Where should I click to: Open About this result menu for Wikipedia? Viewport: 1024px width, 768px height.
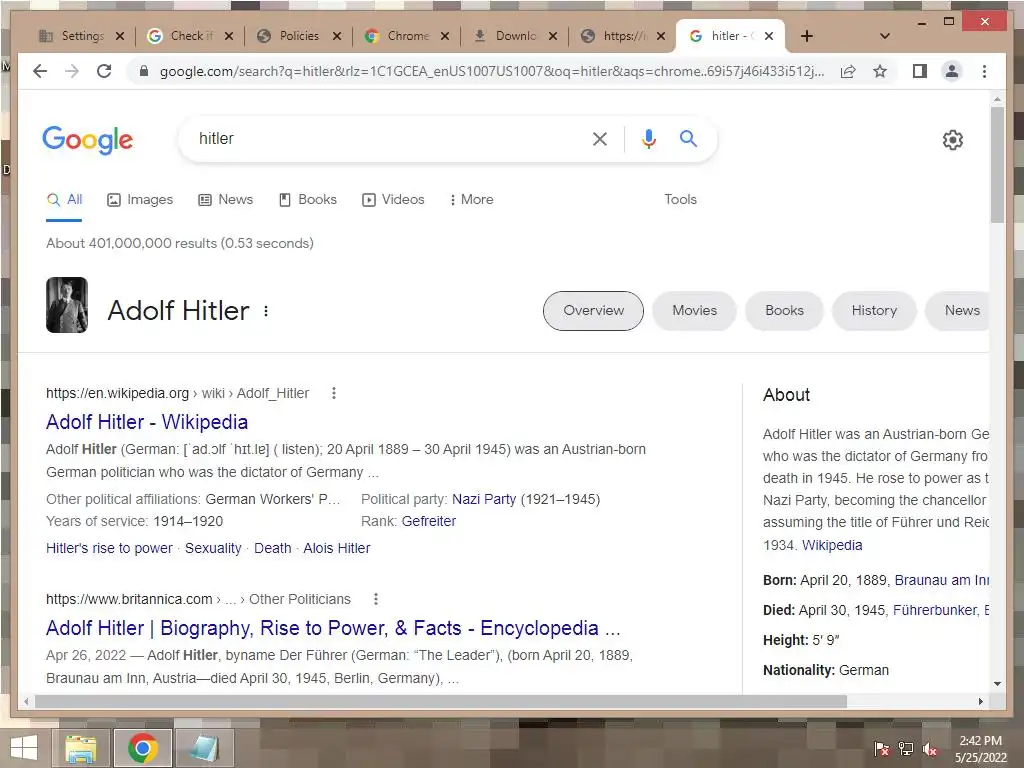pos(334,393)
